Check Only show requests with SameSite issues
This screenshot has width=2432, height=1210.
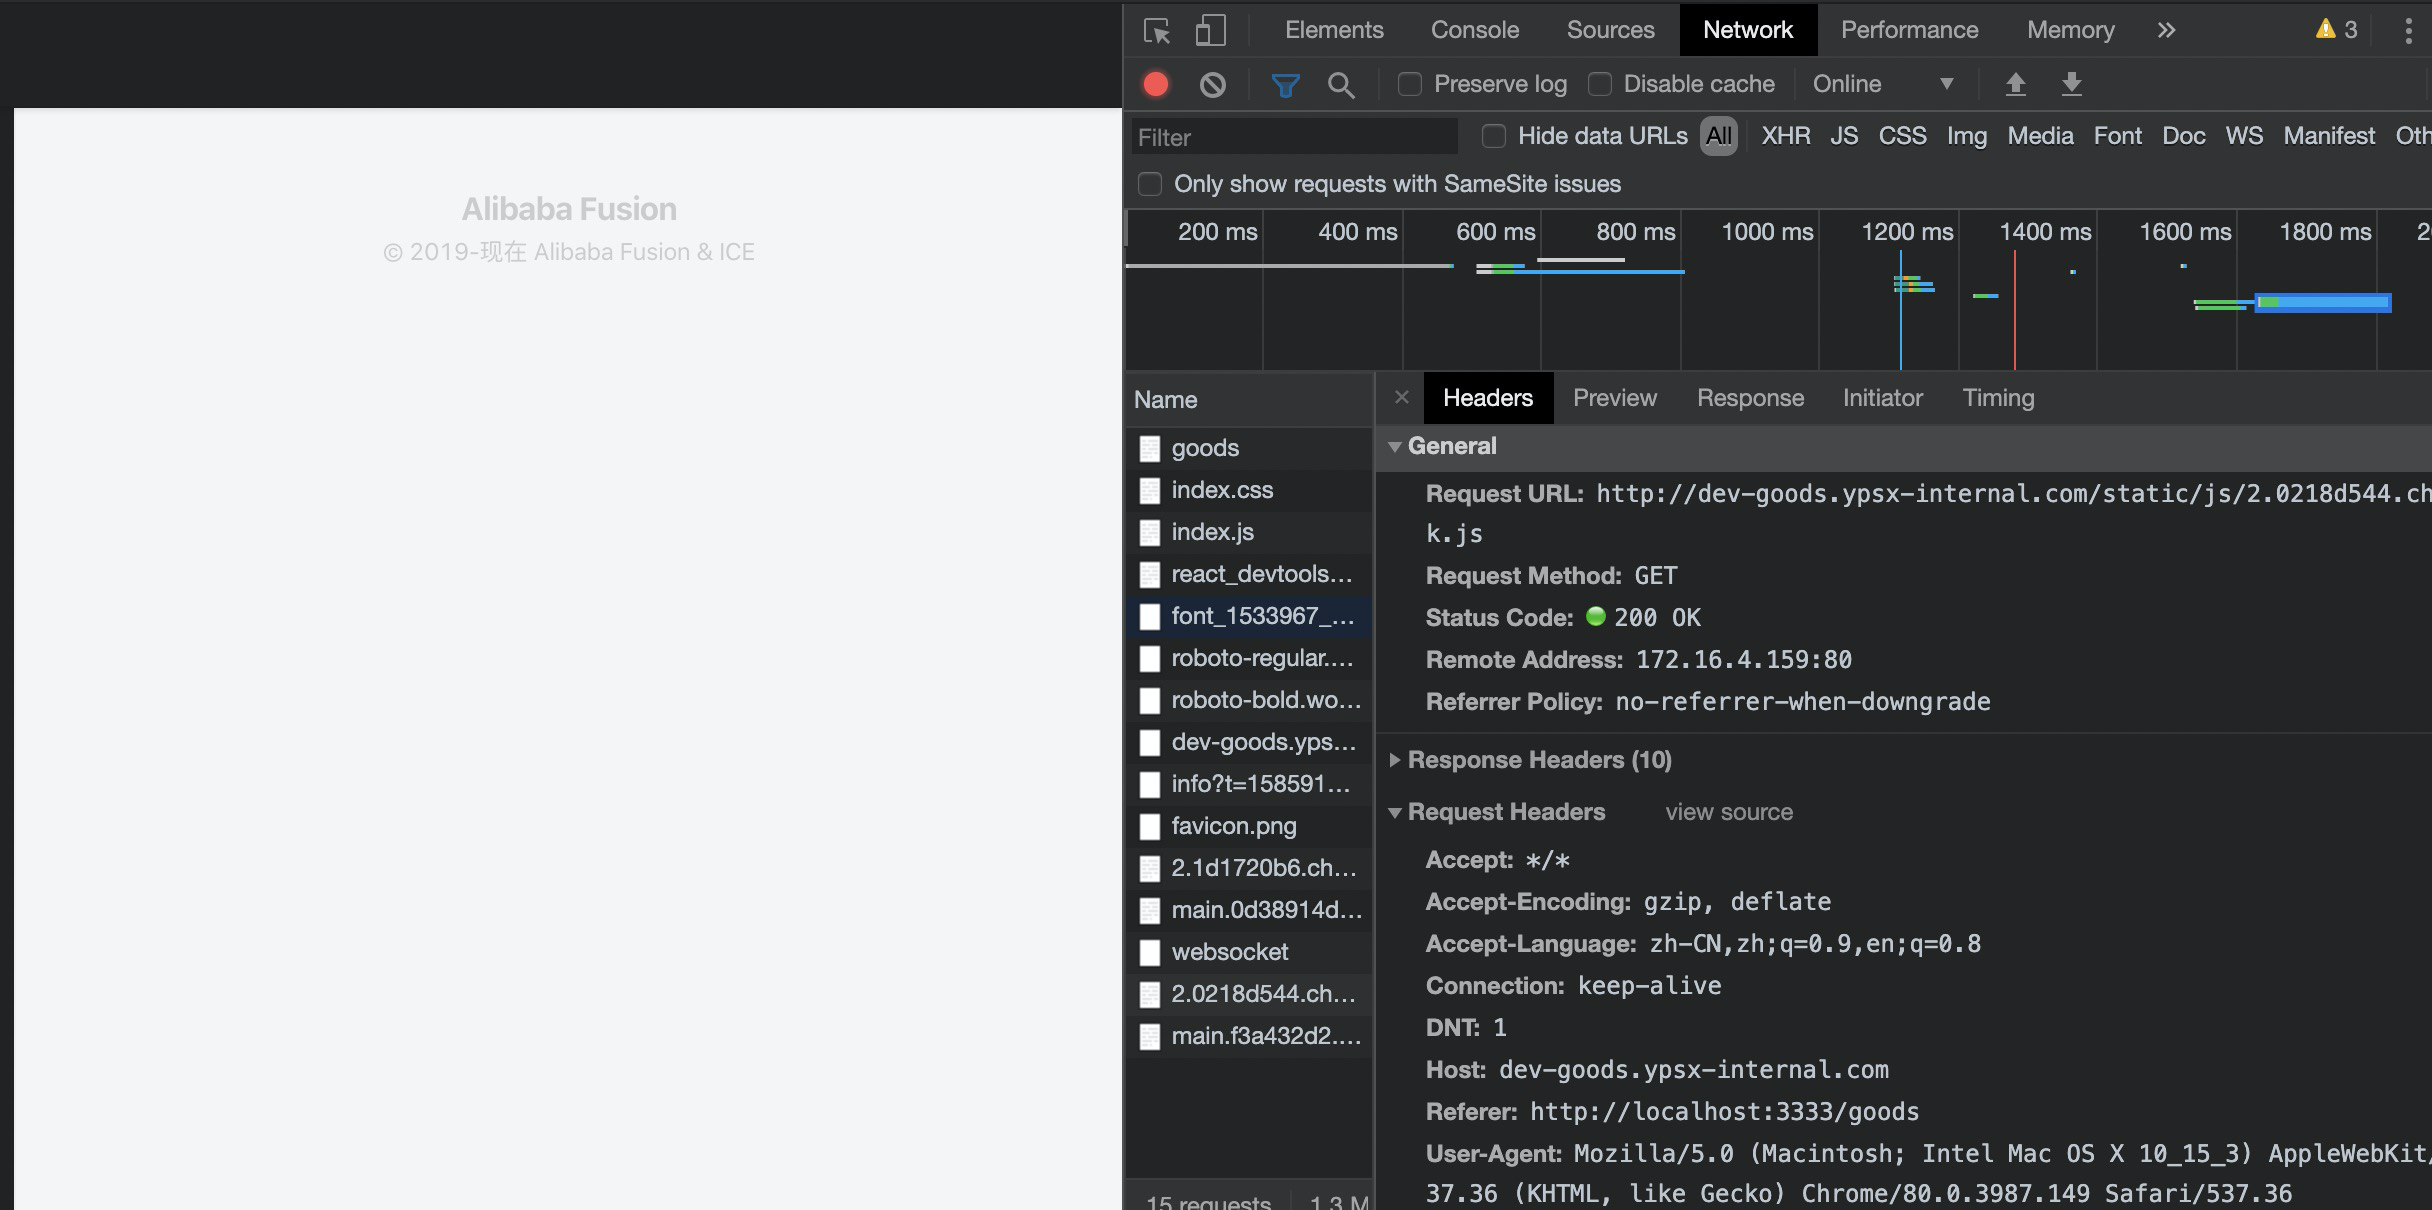pyautogui.click(x=1149, y=184)
